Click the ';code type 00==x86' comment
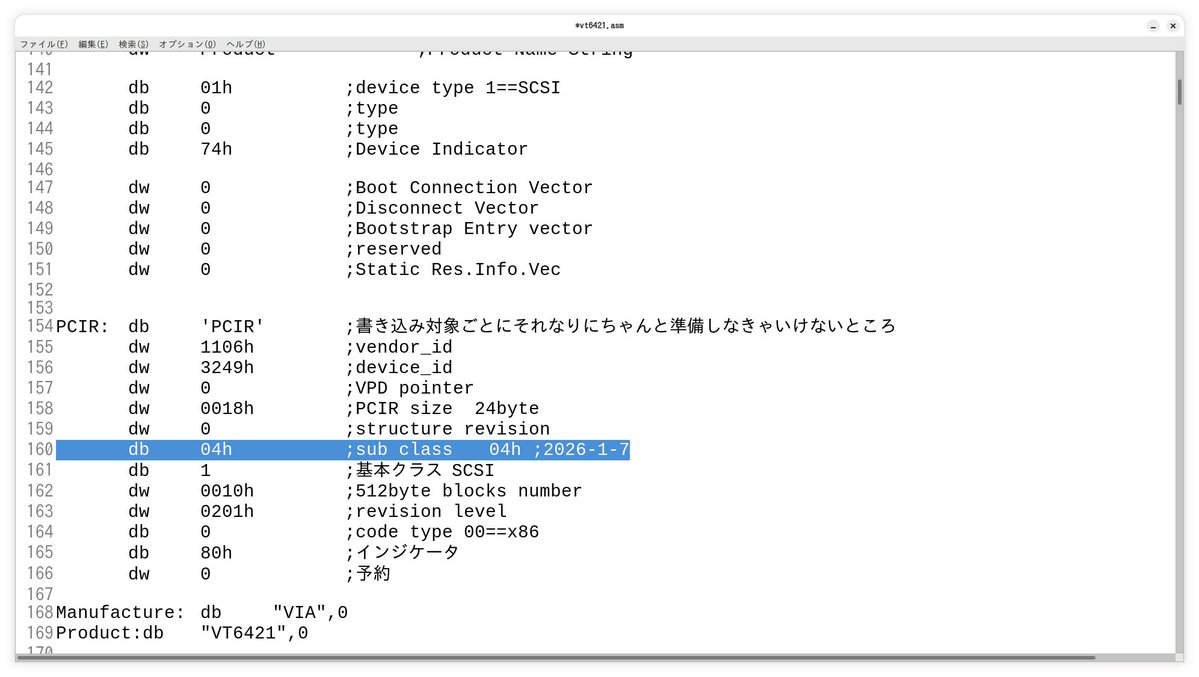1199x677 pixels. [x=442, y=532]
